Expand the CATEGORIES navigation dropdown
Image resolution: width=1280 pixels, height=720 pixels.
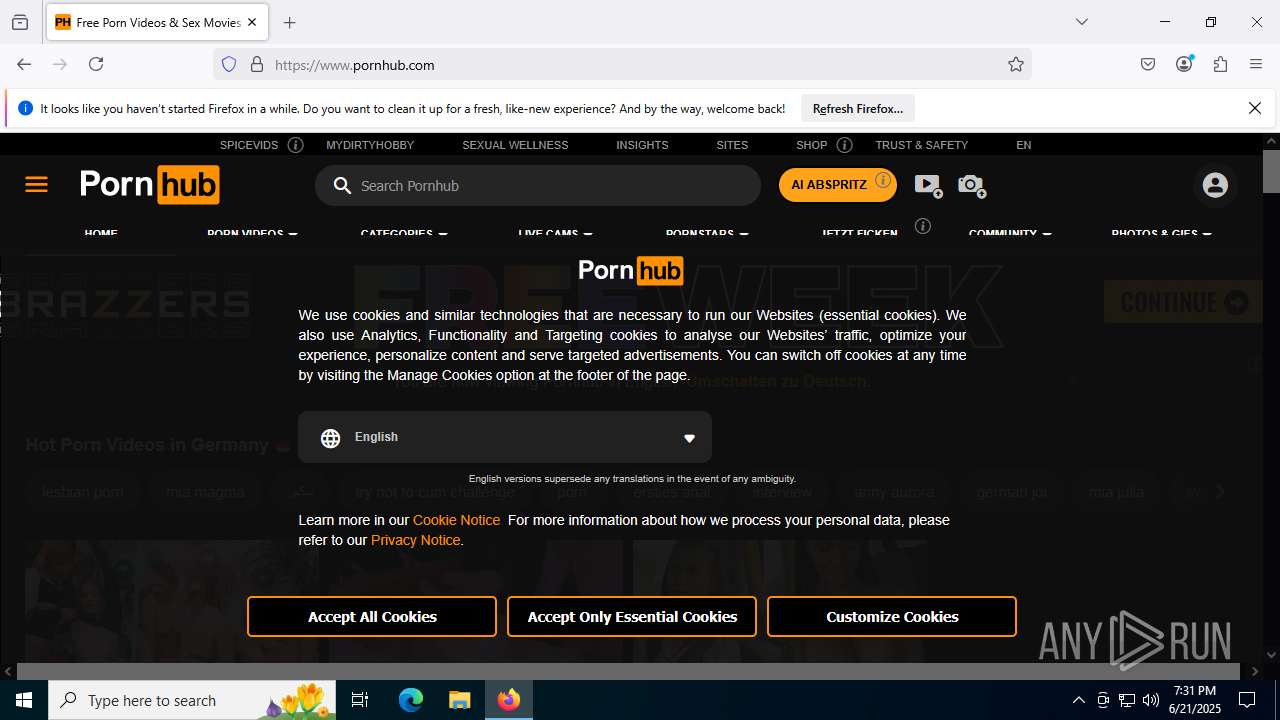pos(404,233)
